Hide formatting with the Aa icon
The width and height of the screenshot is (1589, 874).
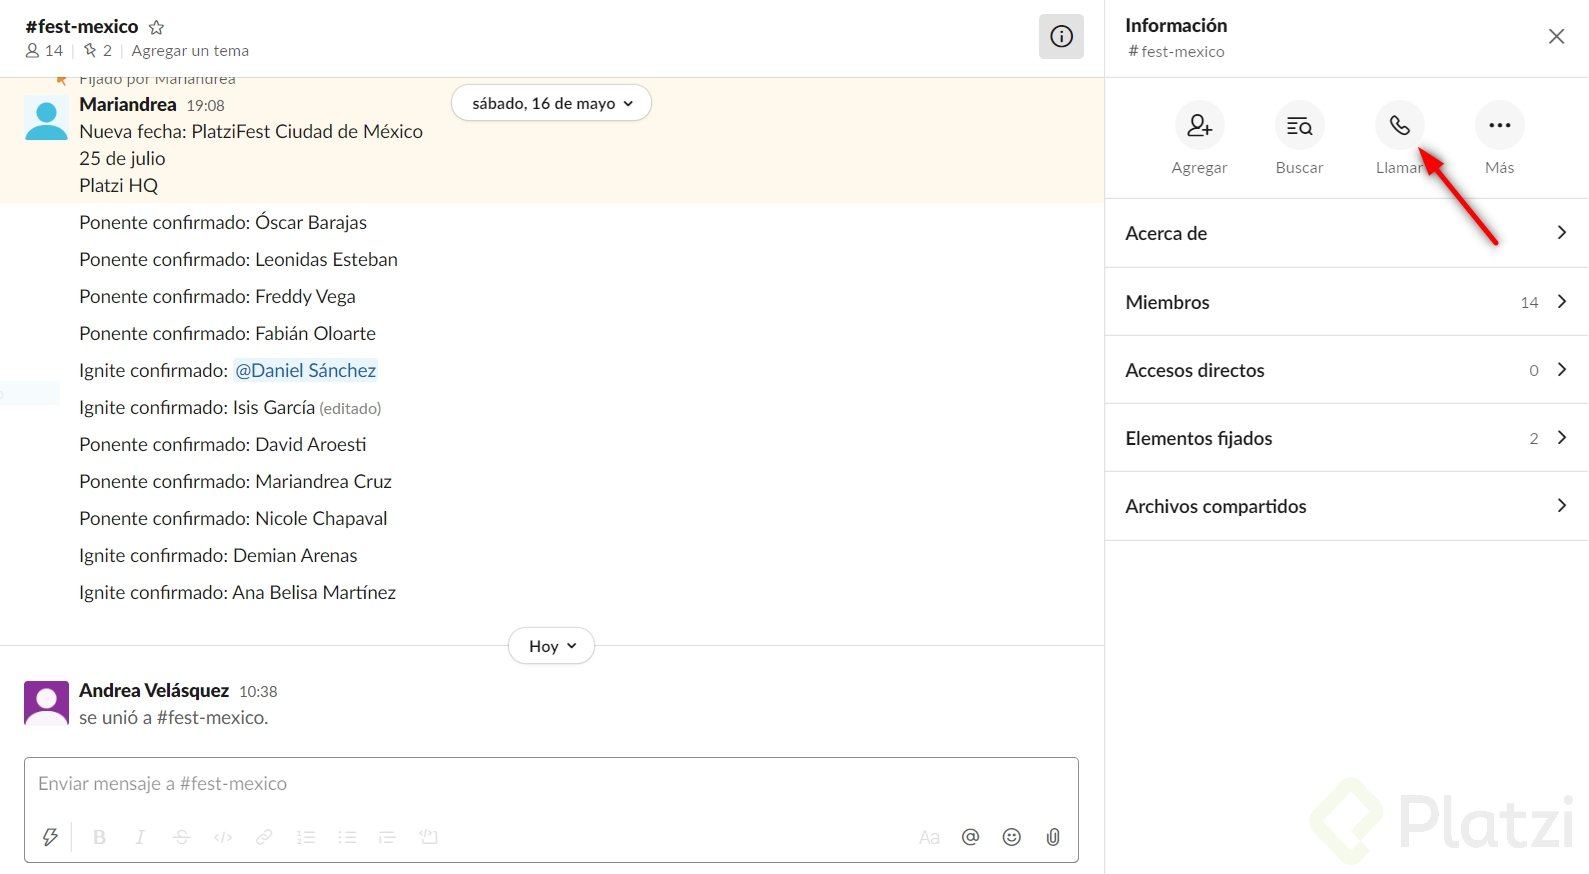(929, 837)
